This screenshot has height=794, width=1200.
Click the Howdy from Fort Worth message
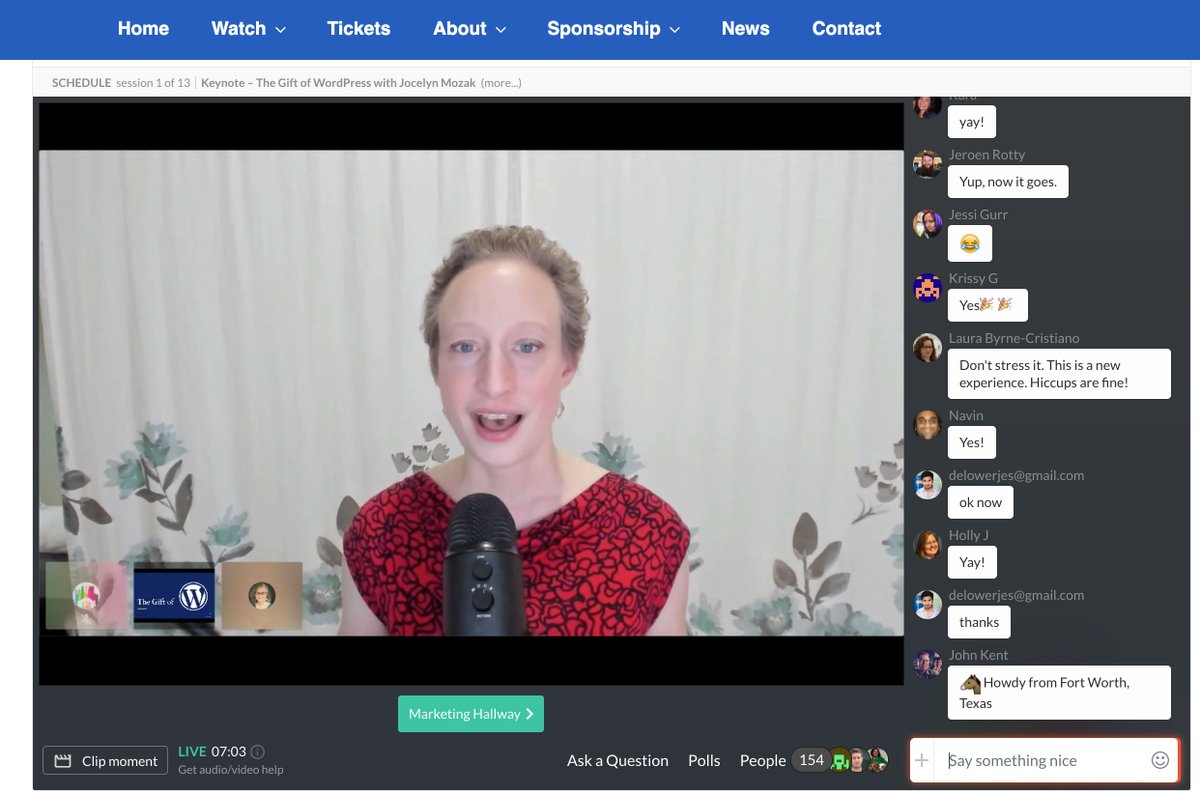click(1059, 692)
